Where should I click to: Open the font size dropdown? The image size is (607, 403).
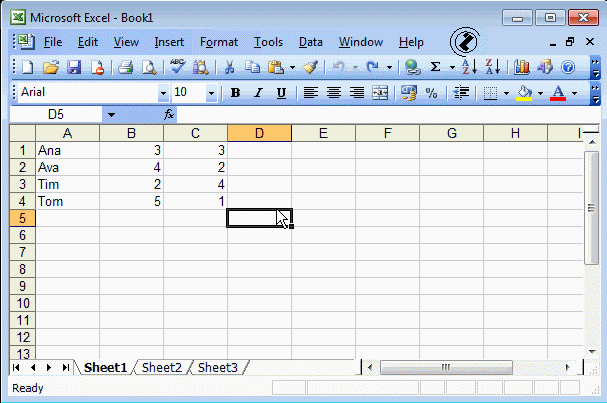(211, 93)
